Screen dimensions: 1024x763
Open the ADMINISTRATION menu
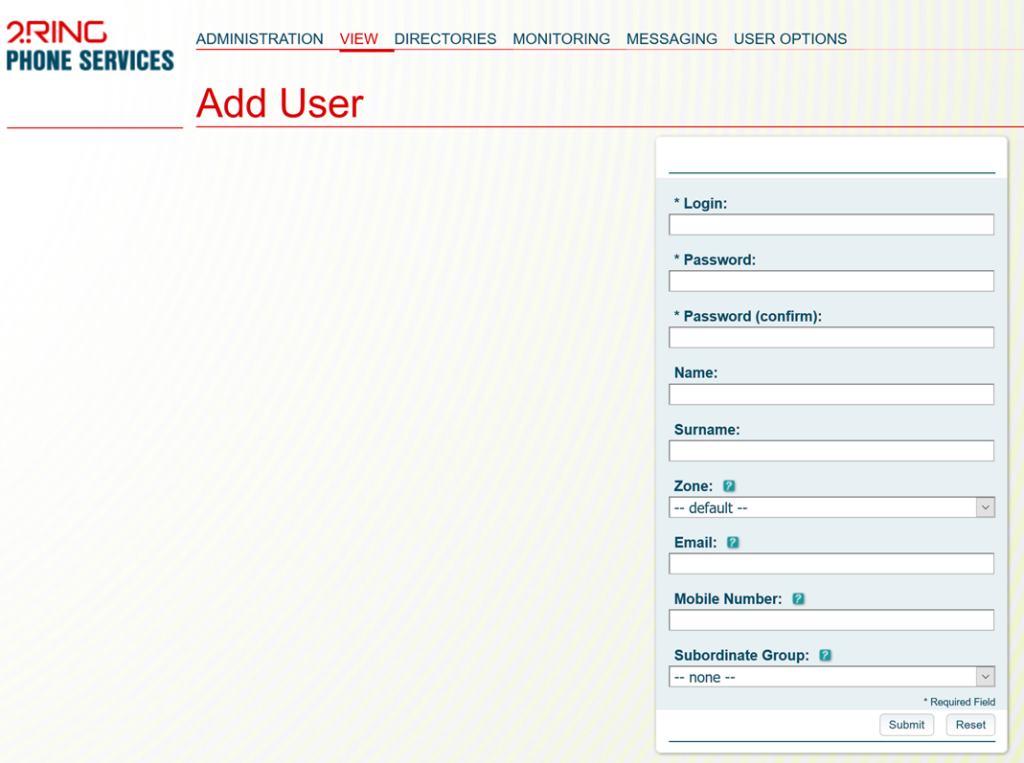pyautogui.click(x=259, y=39)
